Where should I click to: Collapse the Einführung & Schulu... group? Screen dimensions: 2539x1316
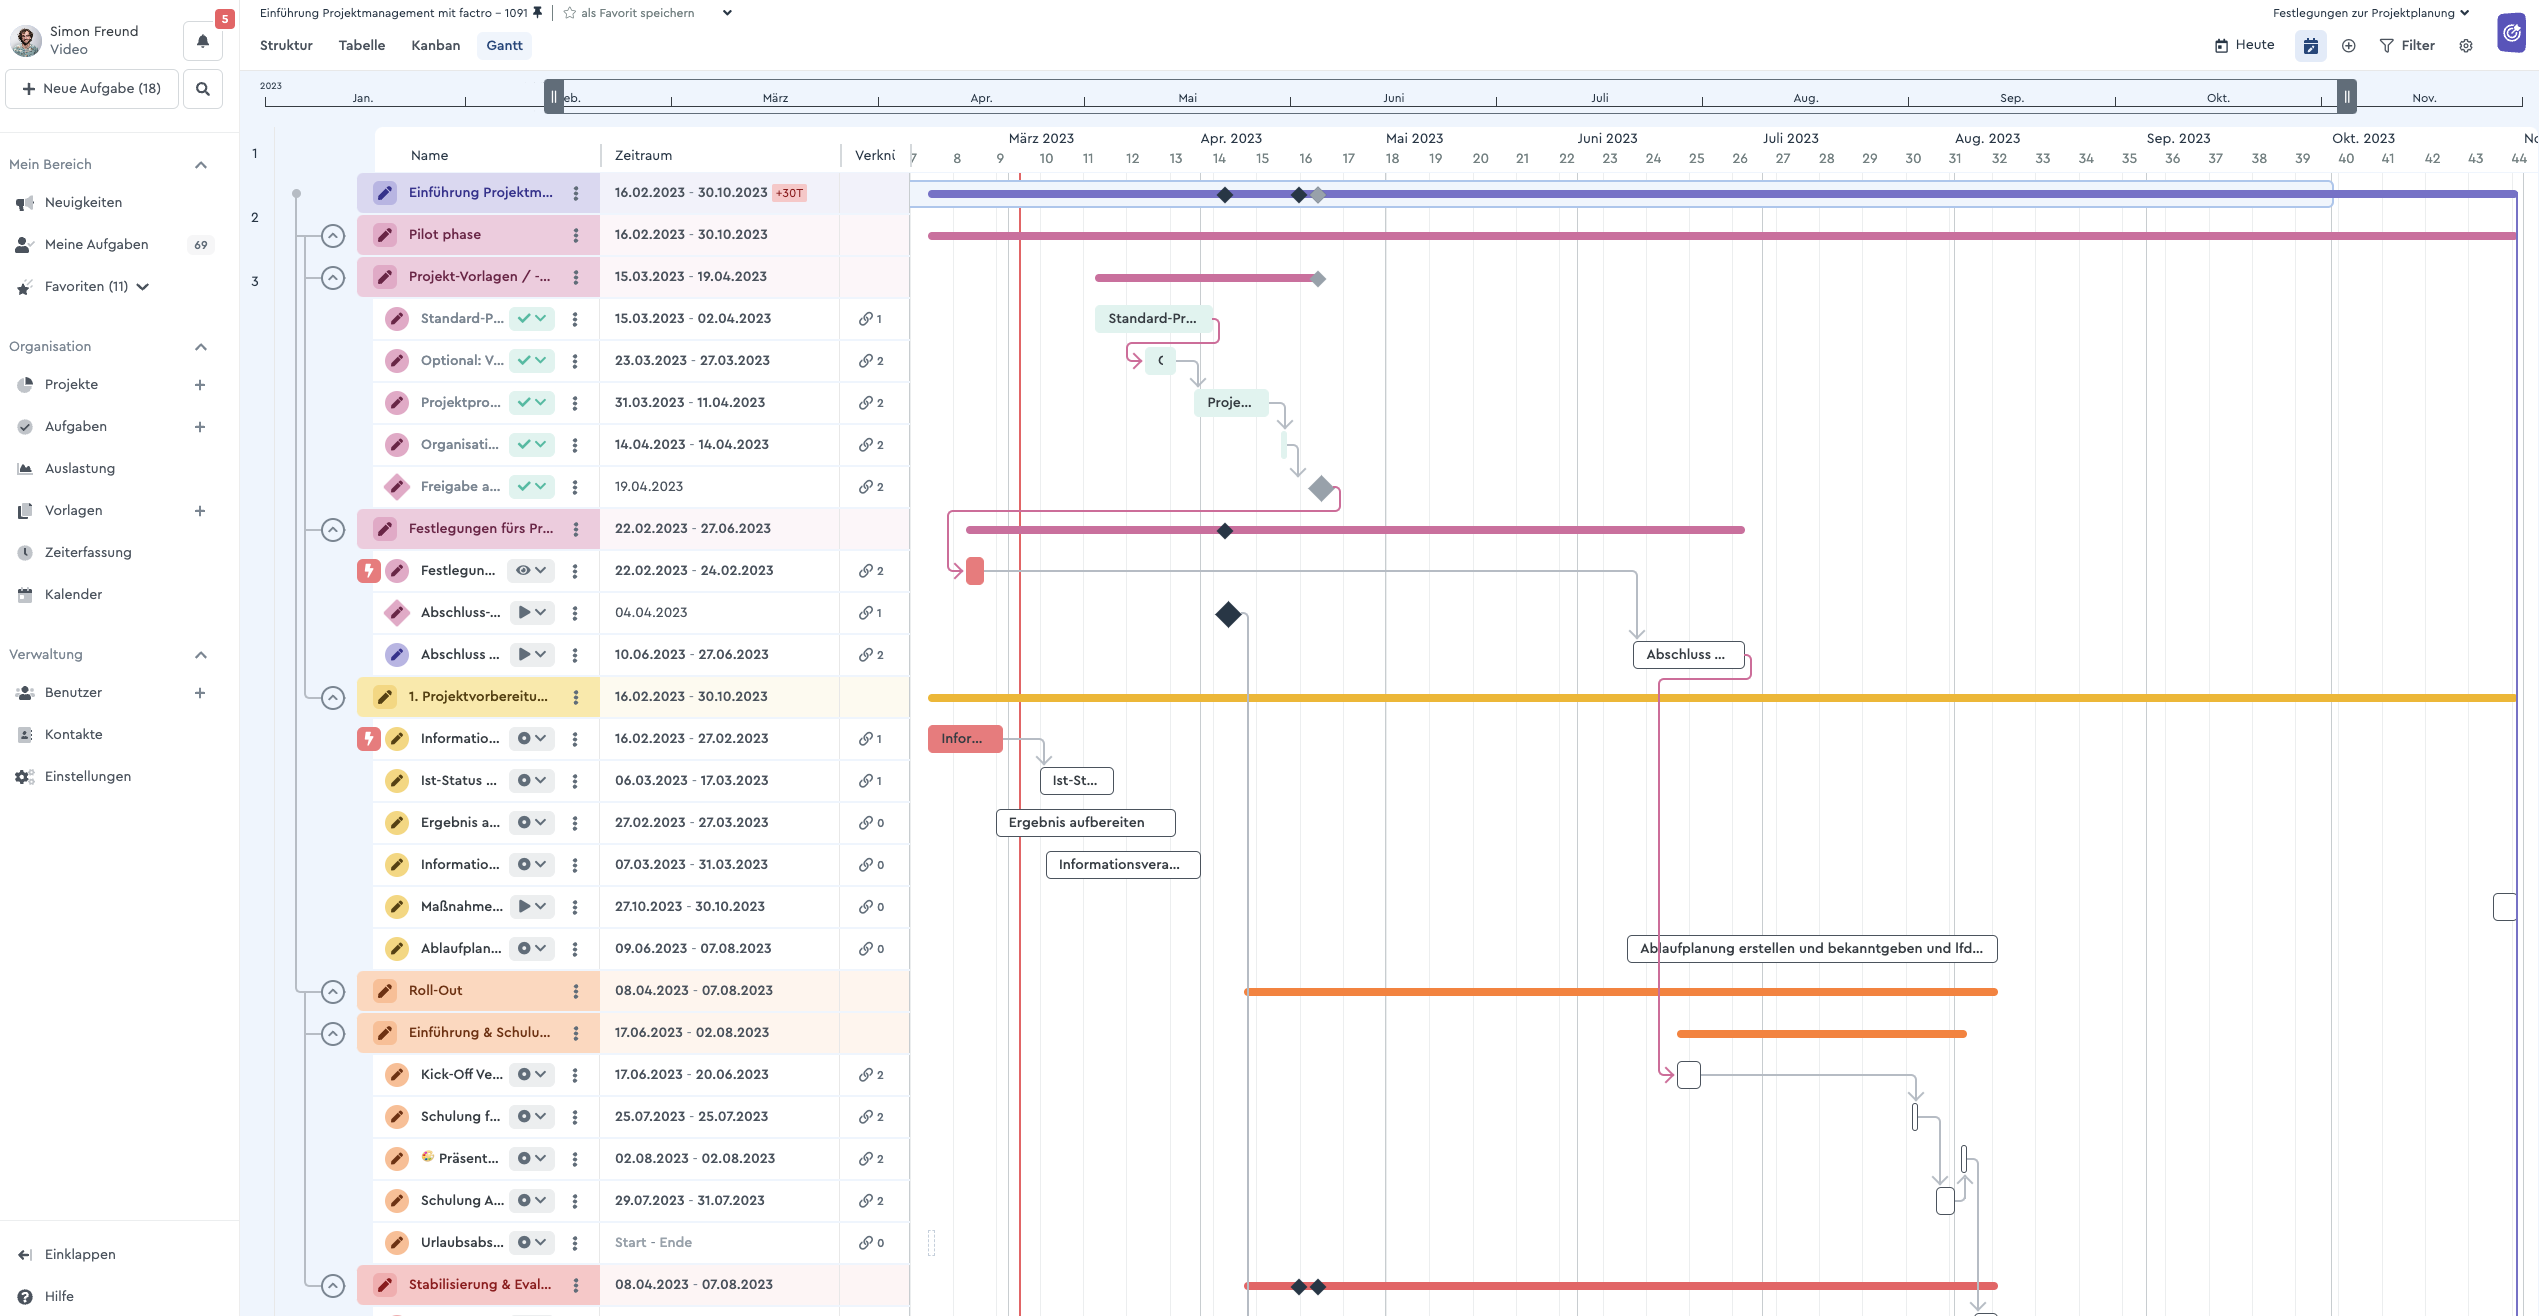pos(333,1034)
